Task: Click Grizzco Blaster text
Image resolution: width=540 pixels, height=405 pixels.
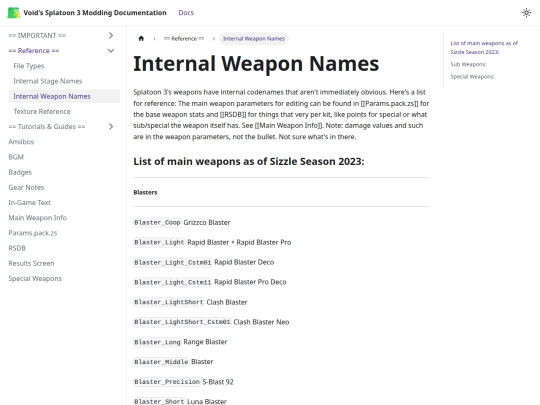Action: point(207,222)
